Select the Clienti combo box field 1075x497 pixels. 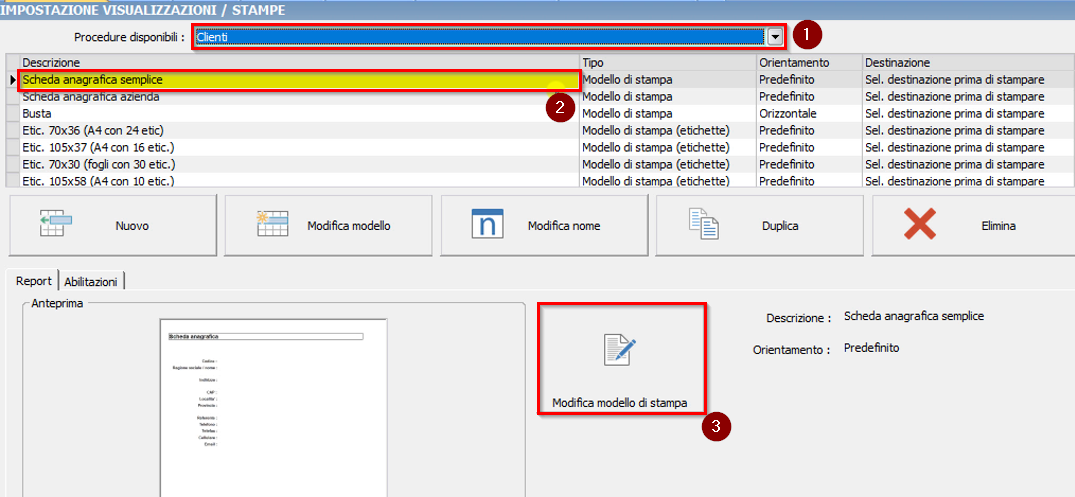tap(480, 37)
